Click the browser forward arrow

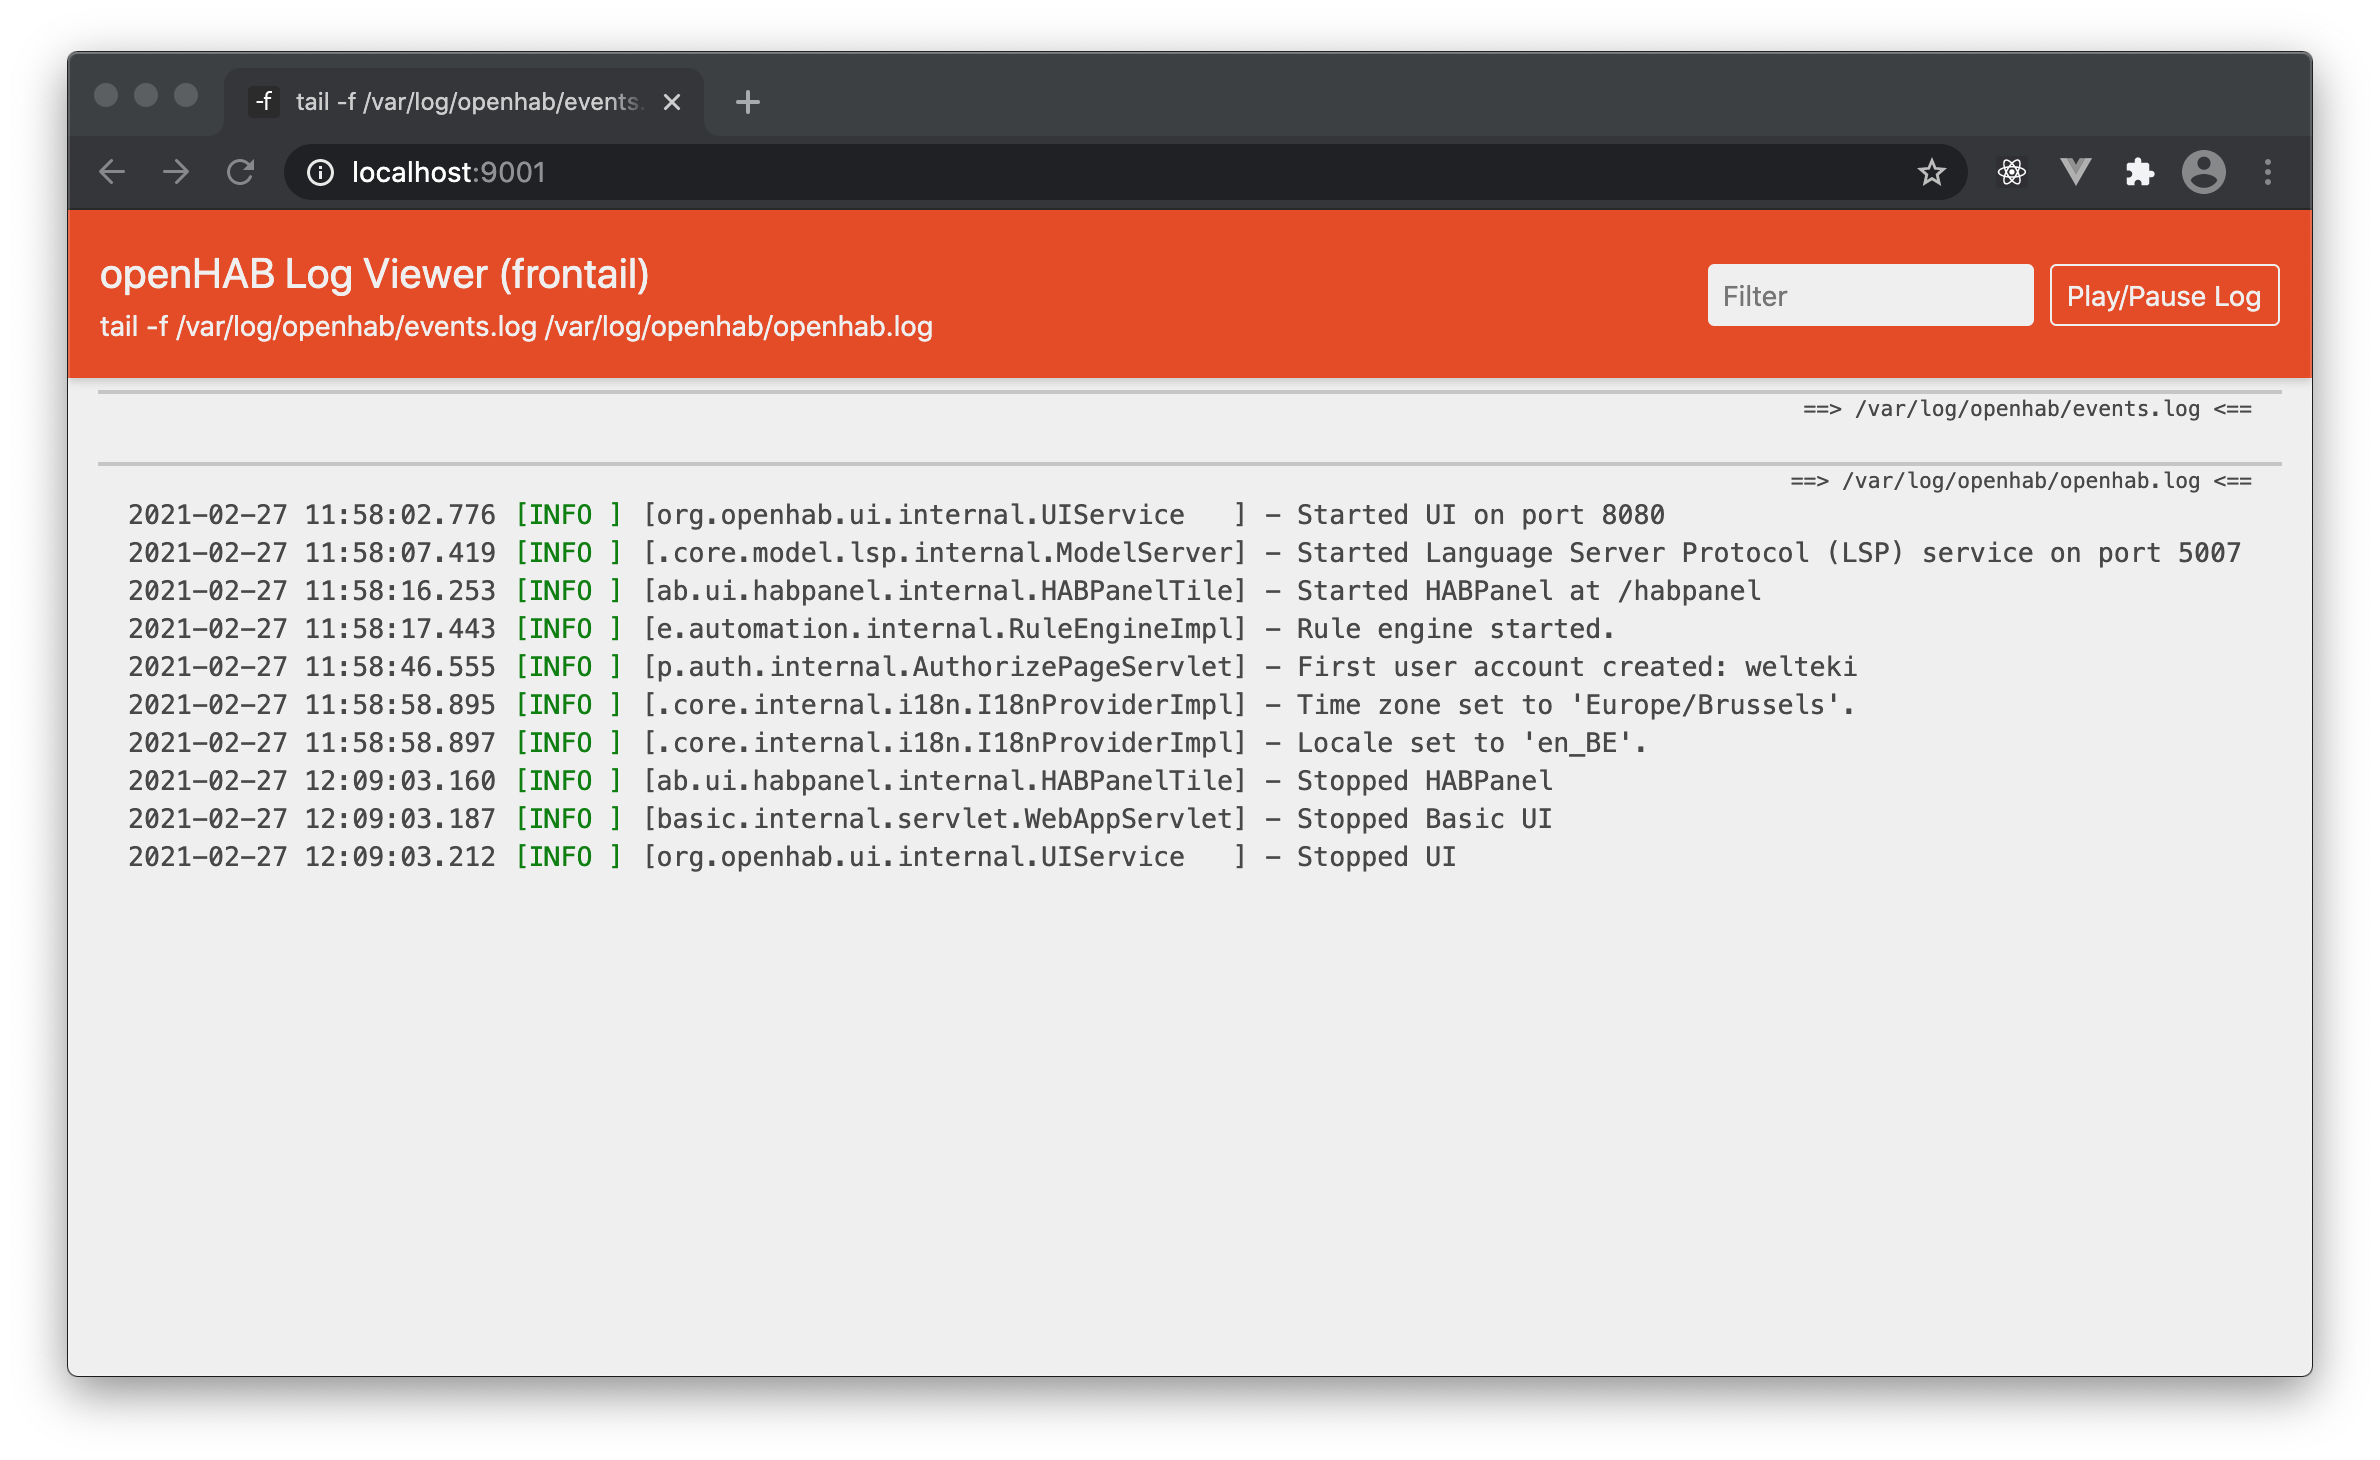tap(176, 172)
